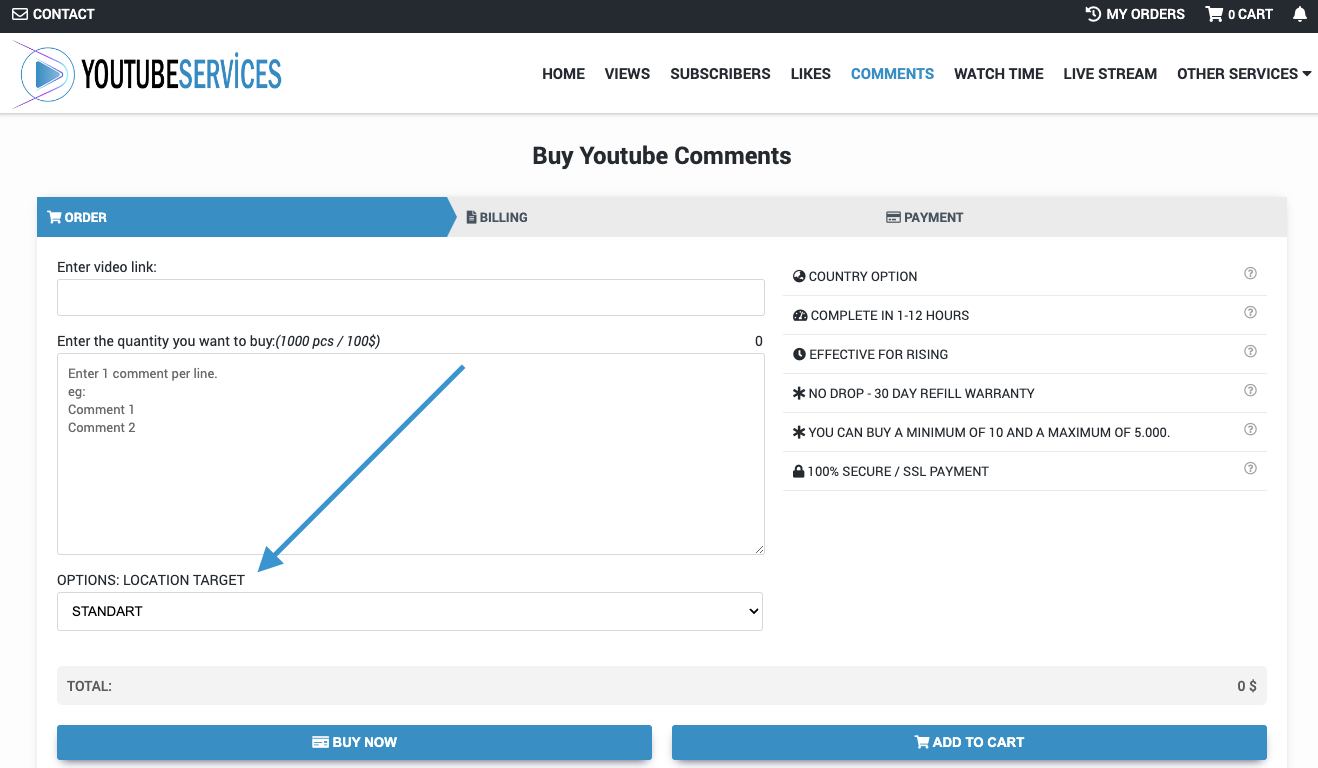
Task: Click the lock icon beside Secure Payment
Action: tap(798, 471)
